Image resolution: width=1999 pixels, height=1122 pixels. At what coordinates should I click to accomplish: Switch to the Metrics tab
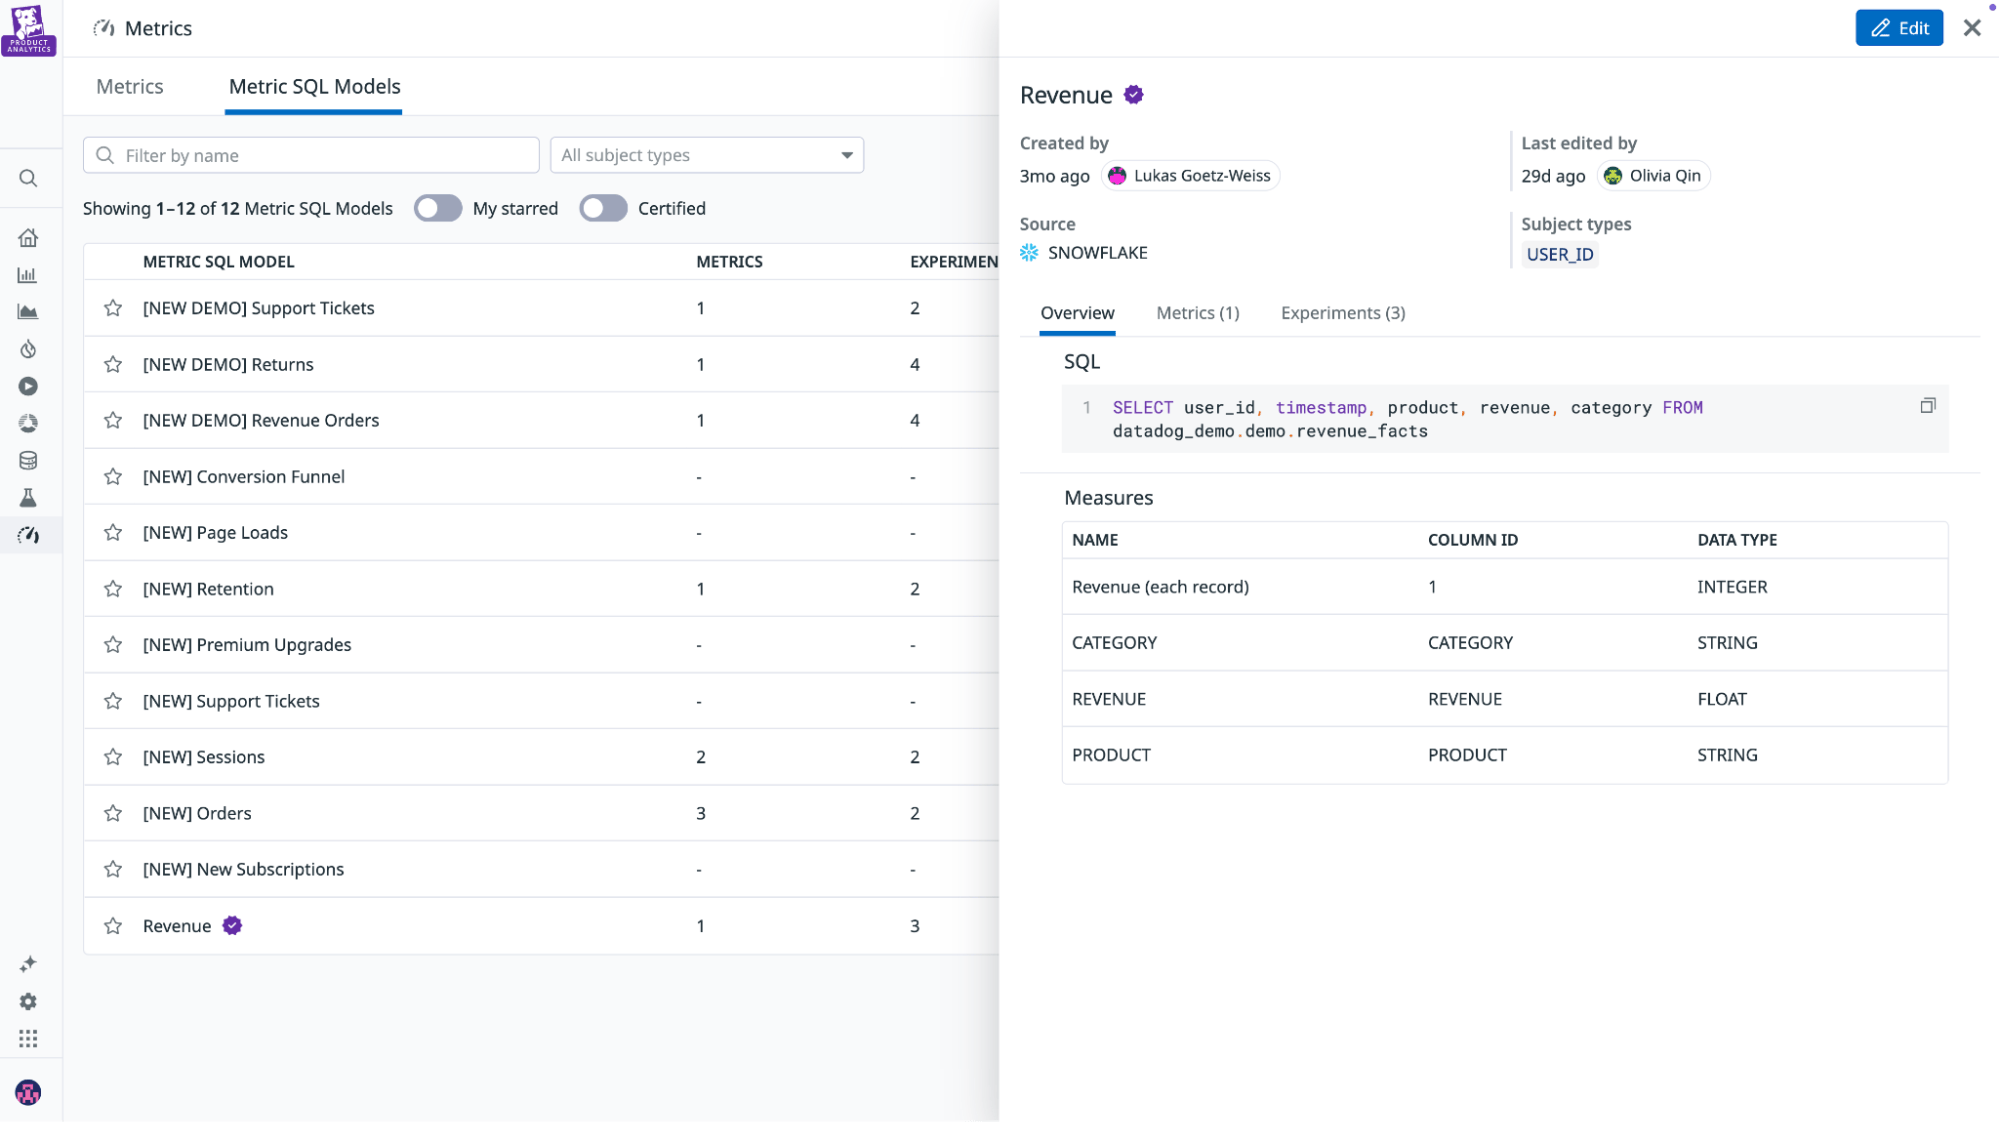coord(129,86)
